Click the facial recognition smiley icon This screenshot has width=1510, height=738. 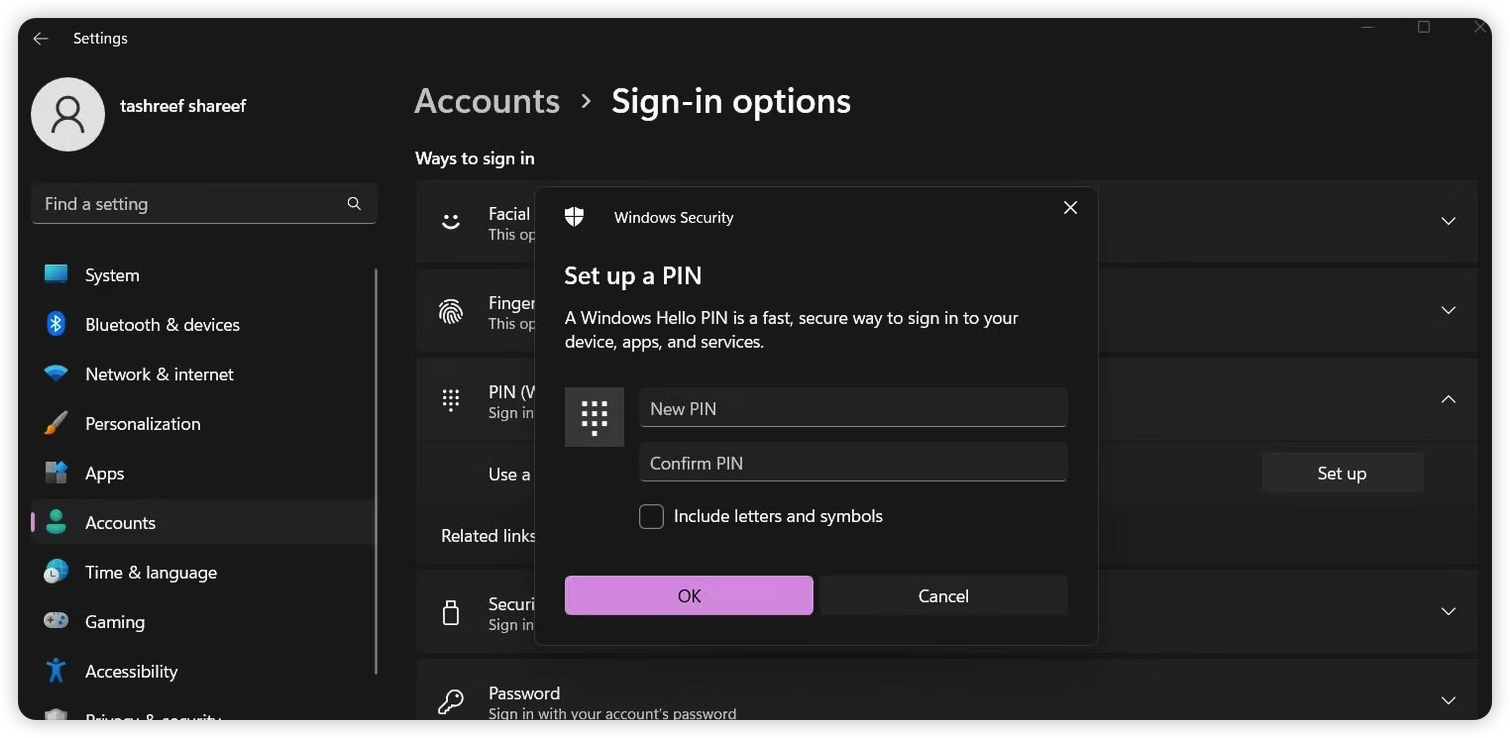tap(451, 221)
